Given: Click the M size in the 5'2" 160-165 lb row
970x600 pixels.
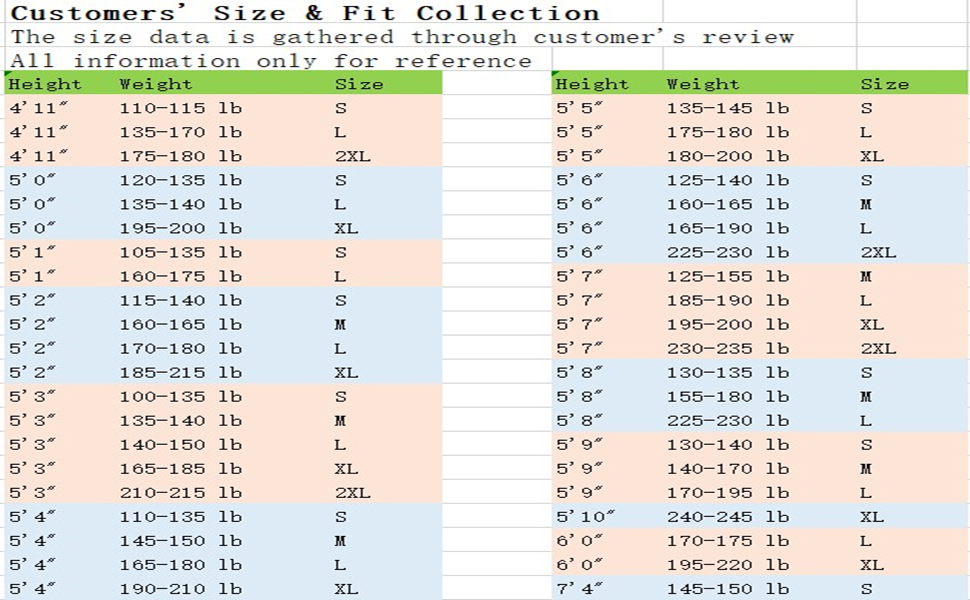Looking at the screenshot, I should [x=340, y=324].
